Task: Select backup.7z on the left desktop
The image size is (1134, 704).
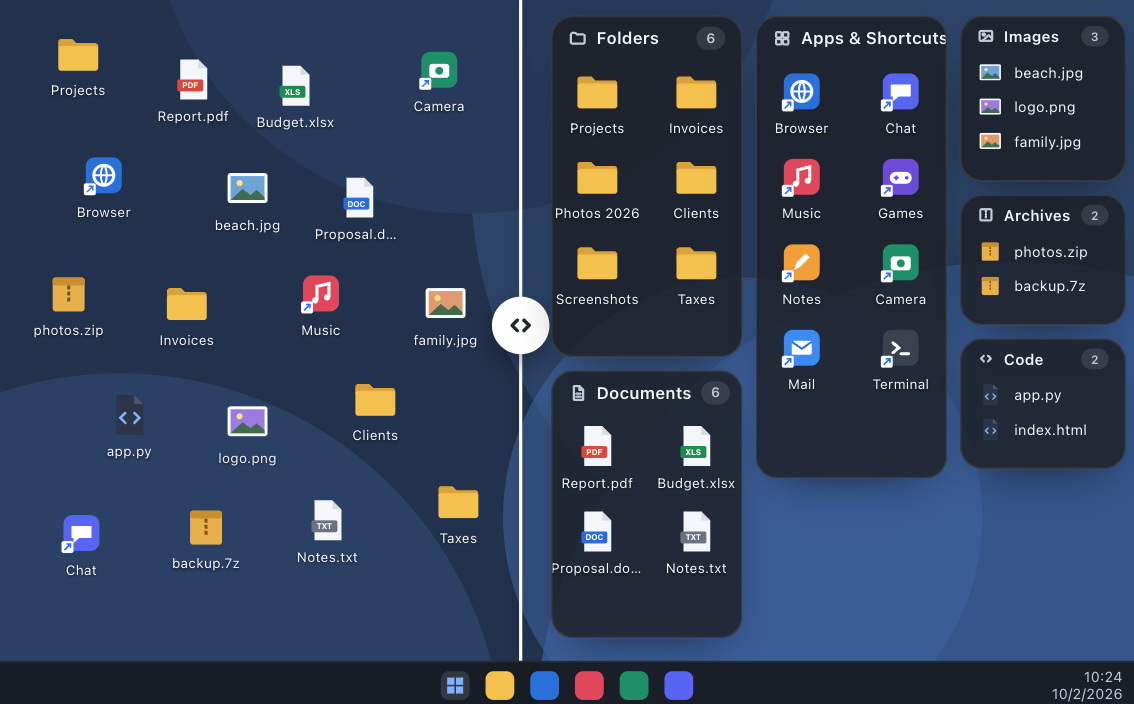Action: coord(205,538)
